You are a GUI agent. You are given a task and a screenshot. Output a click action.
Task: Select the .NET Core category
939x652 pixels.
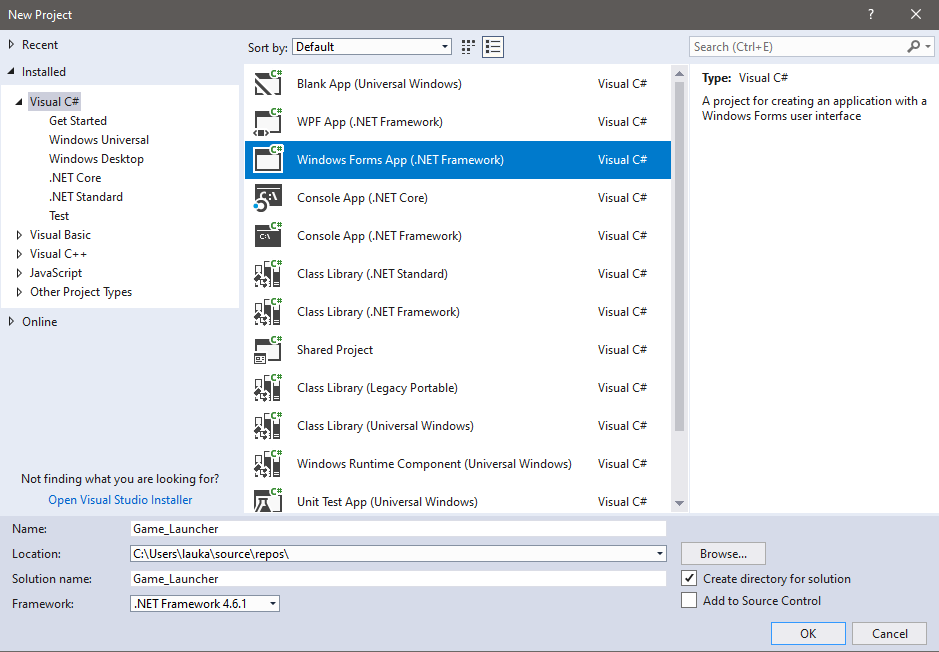click(x=75, y=178)
